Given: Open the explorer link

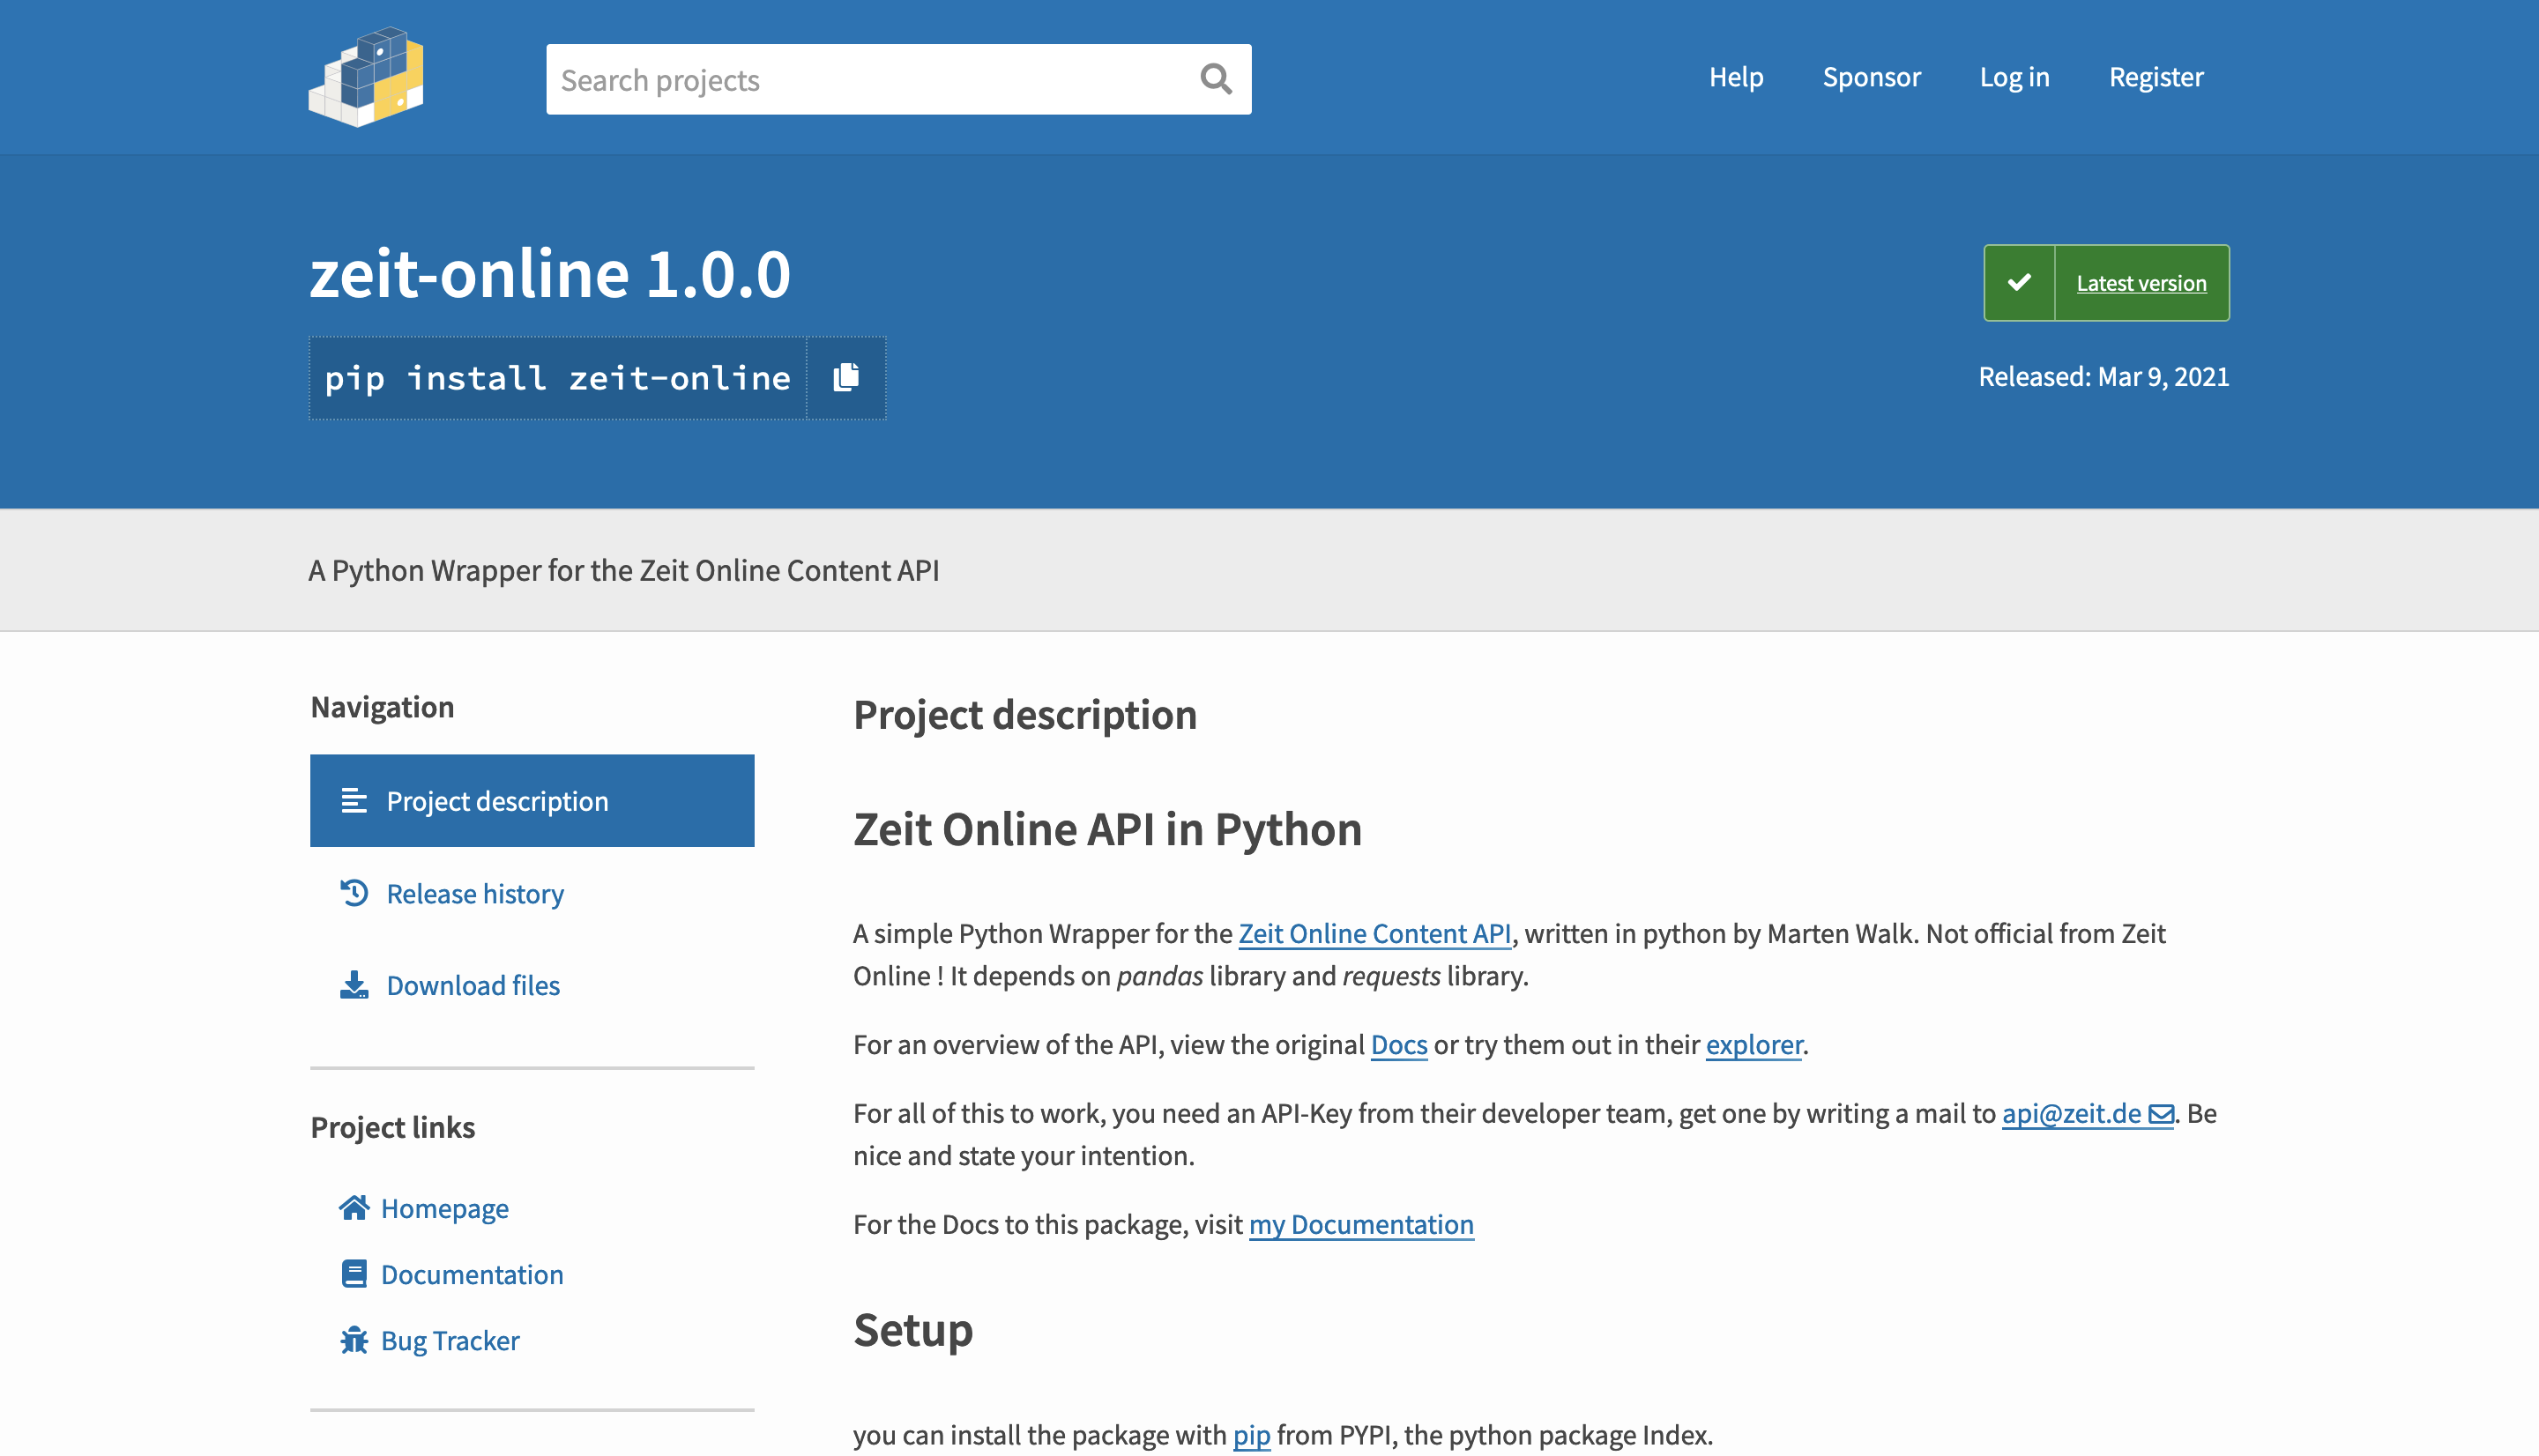Looking at the screenshot, I should [x=1753, y=1044].
